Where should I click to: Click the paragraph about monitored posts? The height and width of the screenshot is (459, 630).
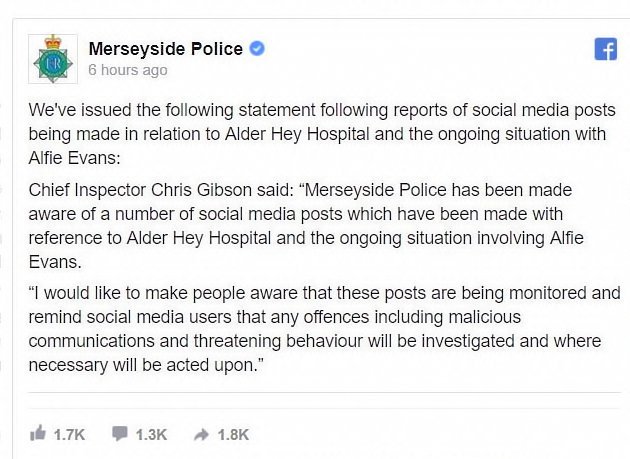(324, 329)
